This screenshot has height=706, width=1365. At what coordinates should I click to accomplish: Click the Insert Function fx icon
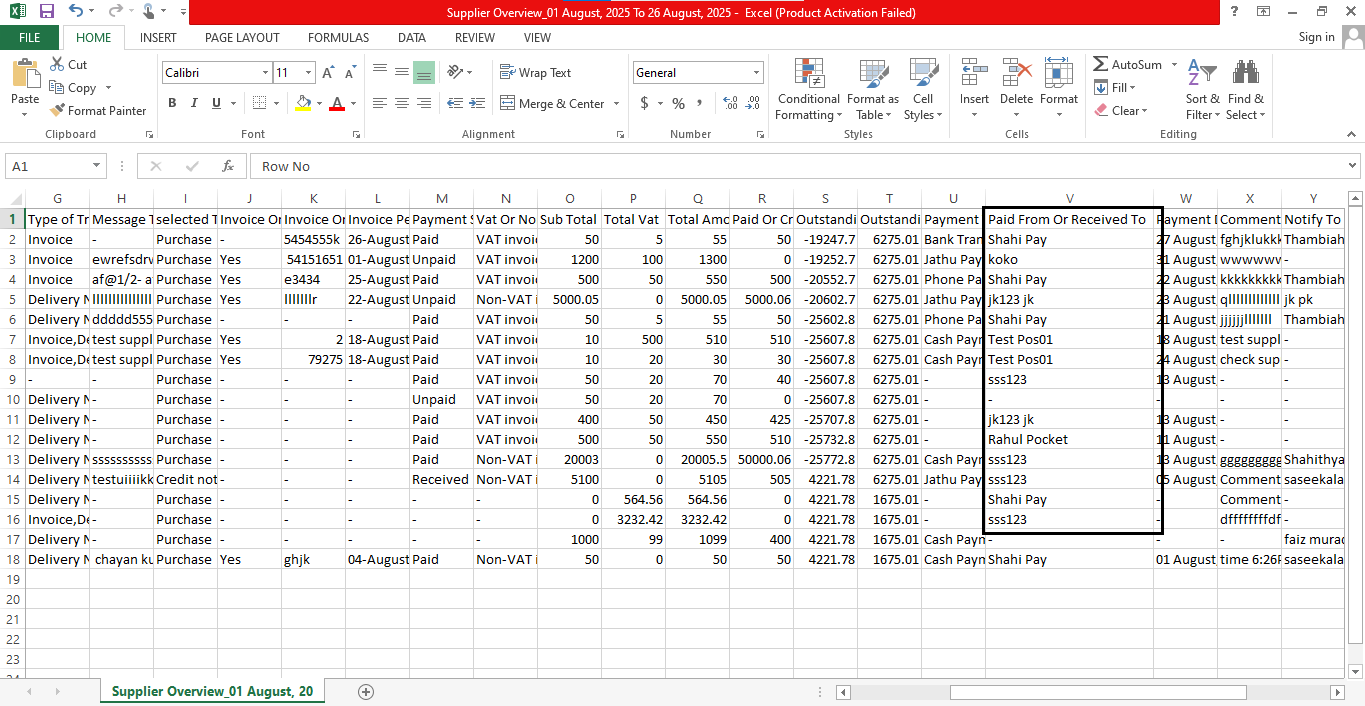[x=228, y=166]
